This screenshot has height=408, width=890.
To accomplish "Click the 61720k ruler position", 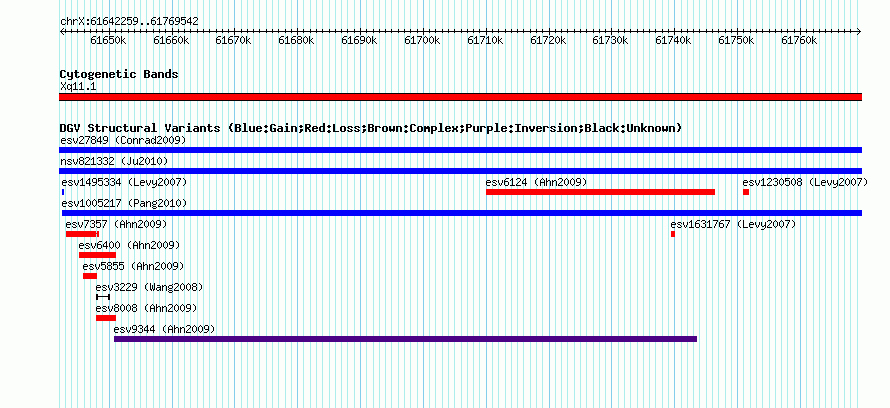I will tap(548, 40).
